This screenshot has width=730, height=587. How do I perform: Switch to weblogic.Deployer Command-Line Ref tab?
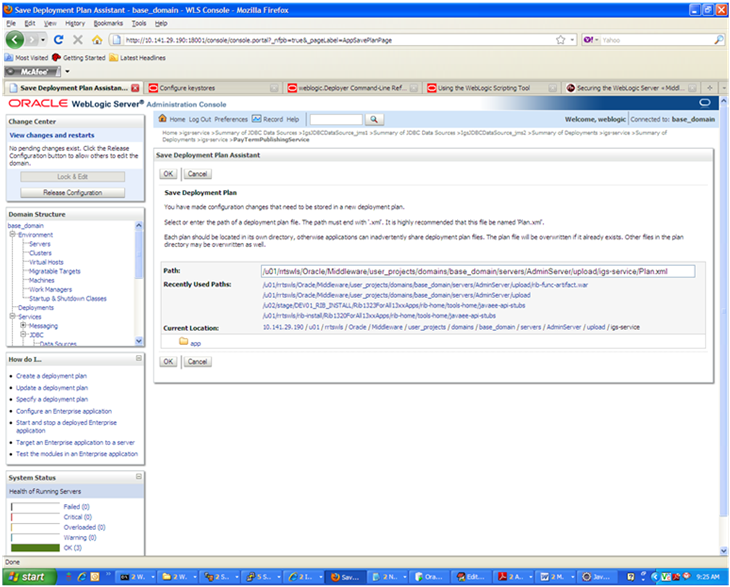[x=352, y=88]
